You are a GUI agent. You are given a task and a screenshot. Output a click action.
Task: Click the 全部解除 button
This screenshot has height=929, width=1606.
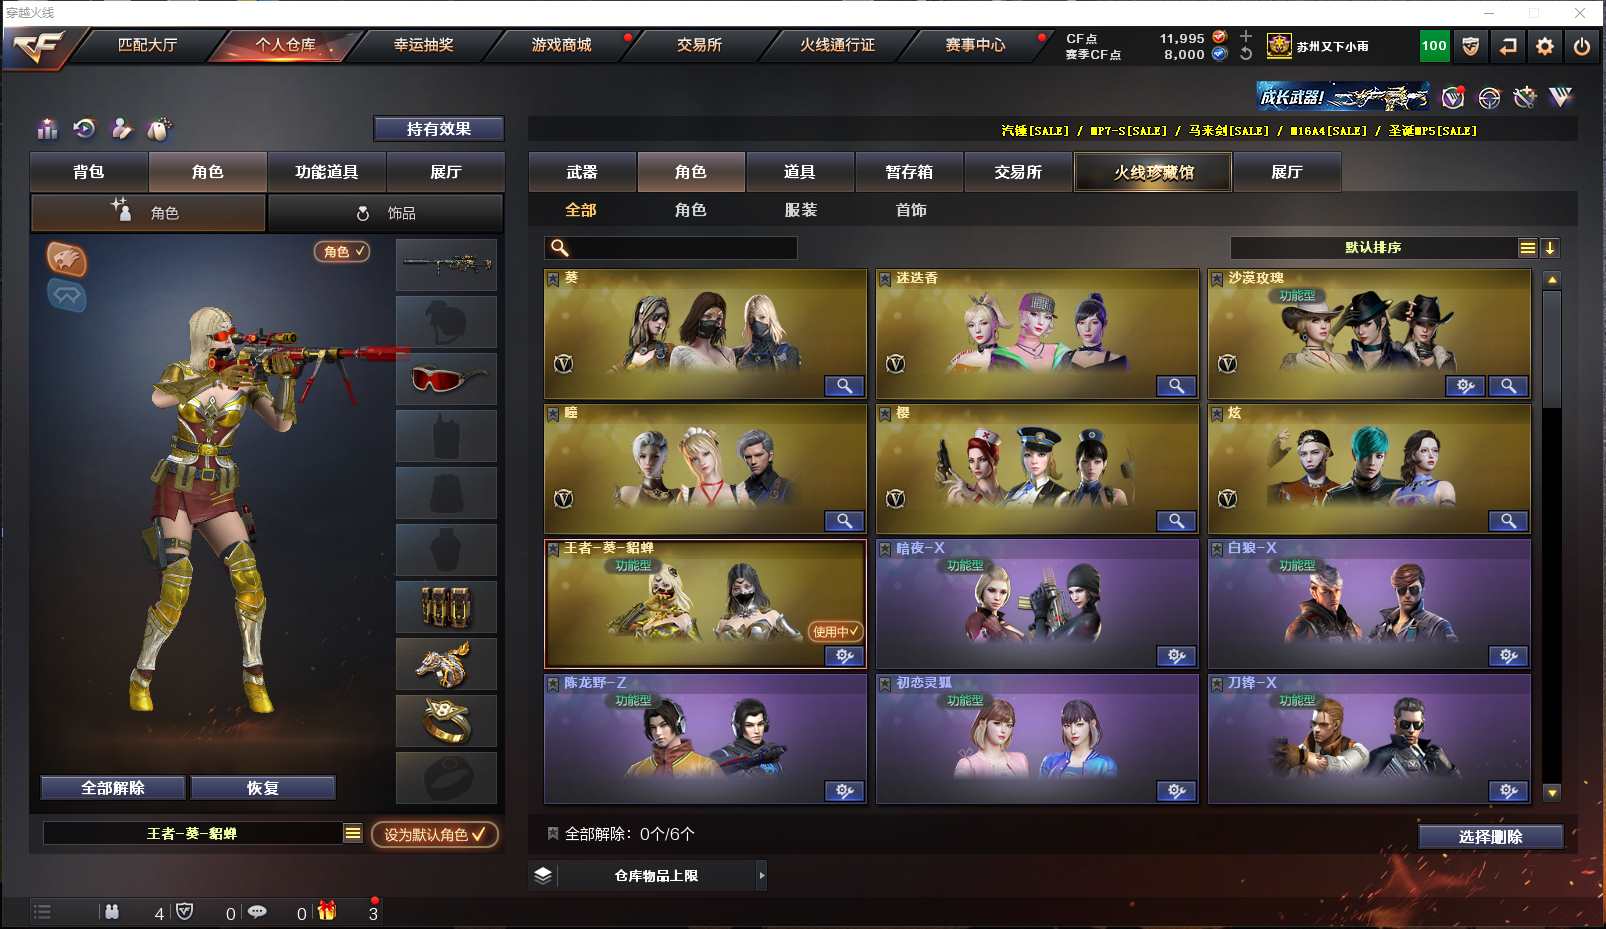113,788
